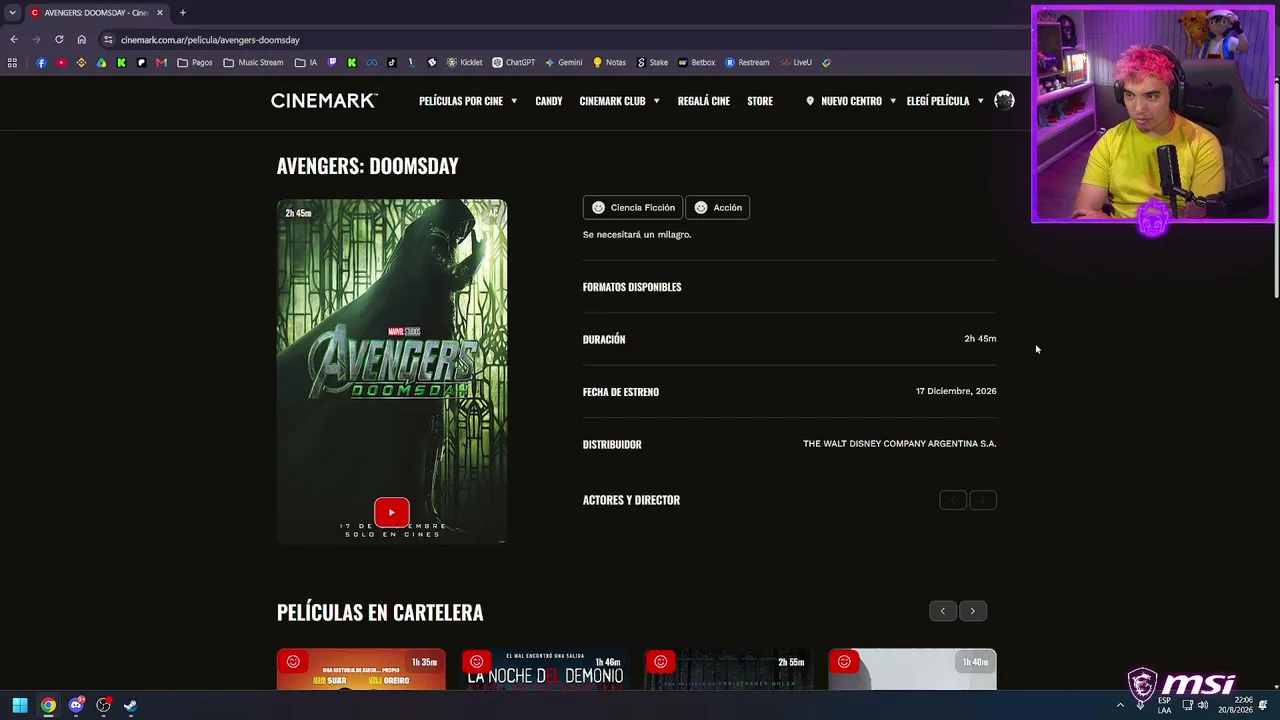
Task: Play the Avengers: Doomsday trailer
Action: click(x=391, y=512)
